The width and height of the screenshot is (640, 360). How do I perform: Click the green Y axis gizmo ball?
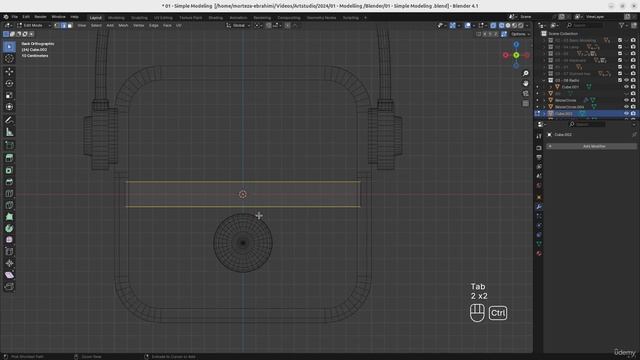pos(516,55)
